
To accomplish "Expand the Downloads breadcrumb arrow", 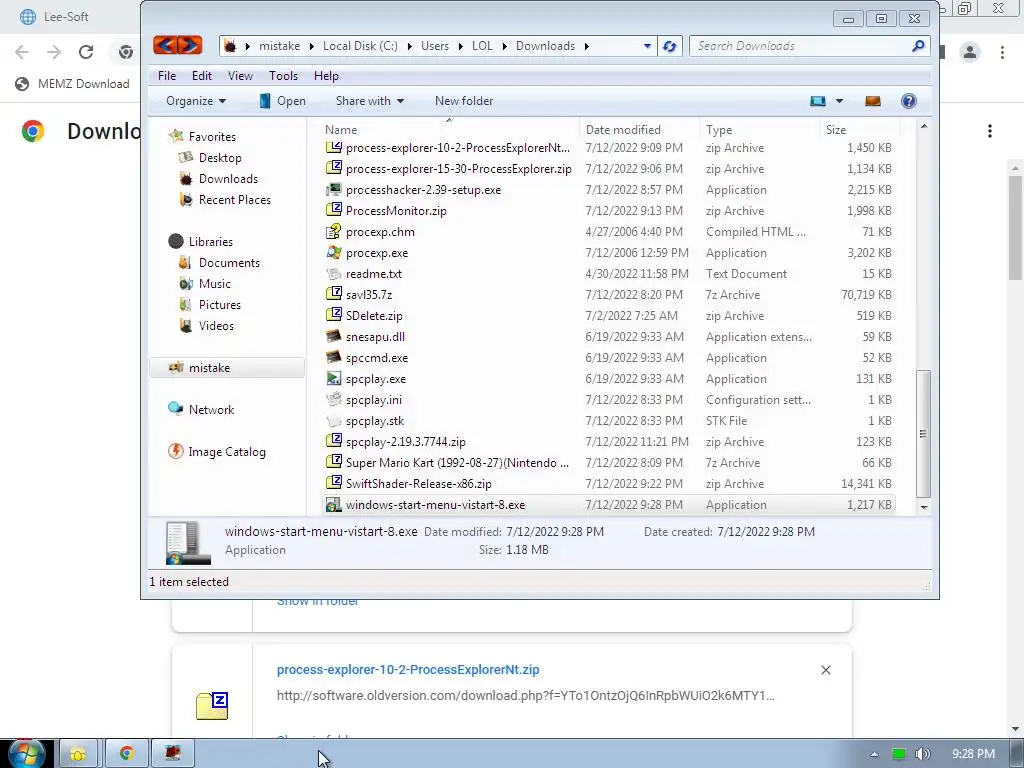I will click(586, 46).
